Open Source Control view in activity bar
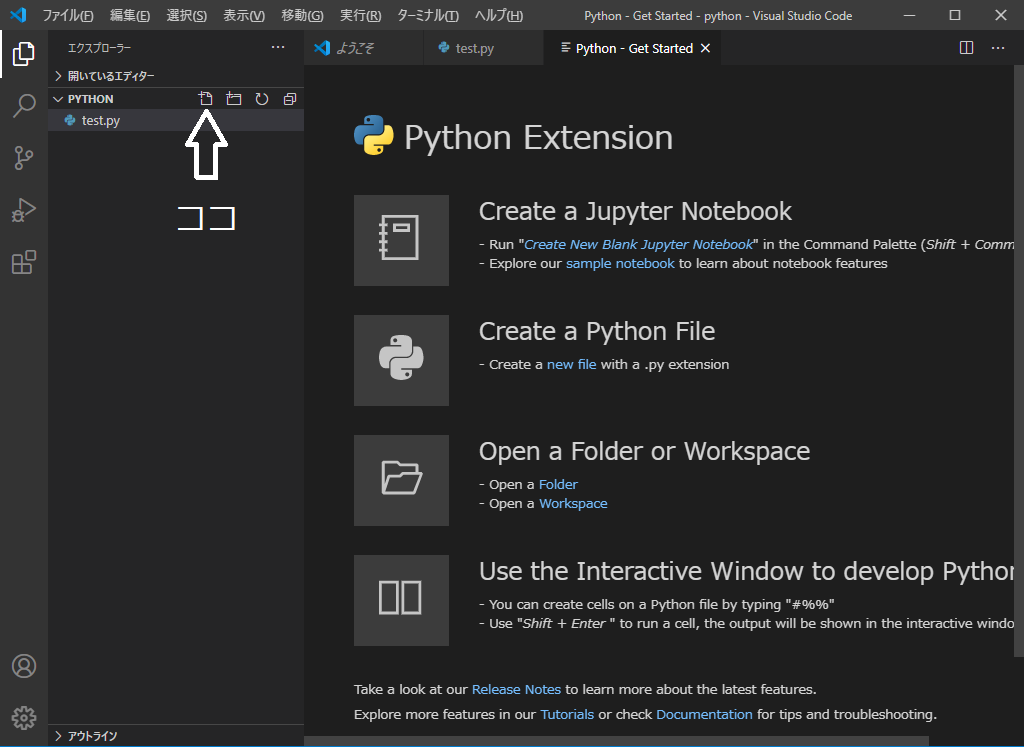The height and width of the screenshot is (747, 1026). pos(24,158)
